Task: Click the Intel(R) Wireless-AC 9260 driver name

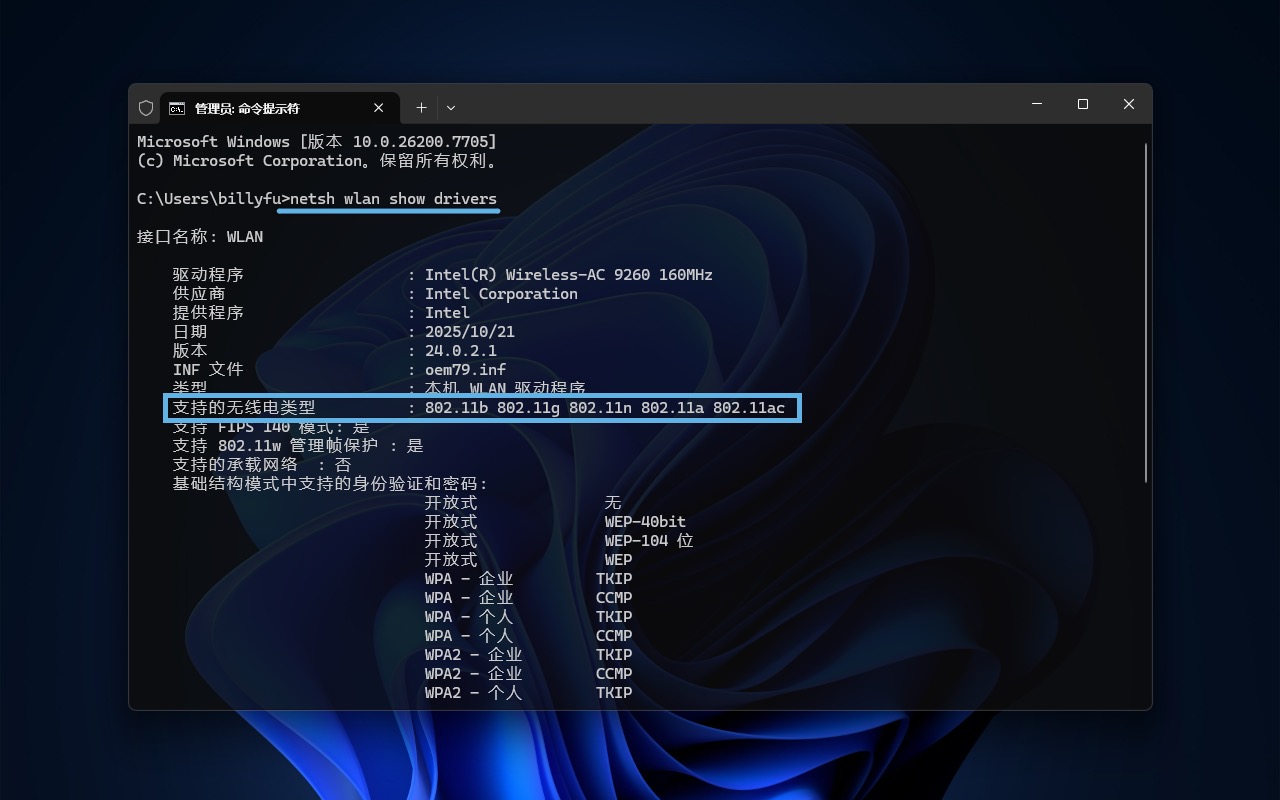Action: tap(568, 274)
